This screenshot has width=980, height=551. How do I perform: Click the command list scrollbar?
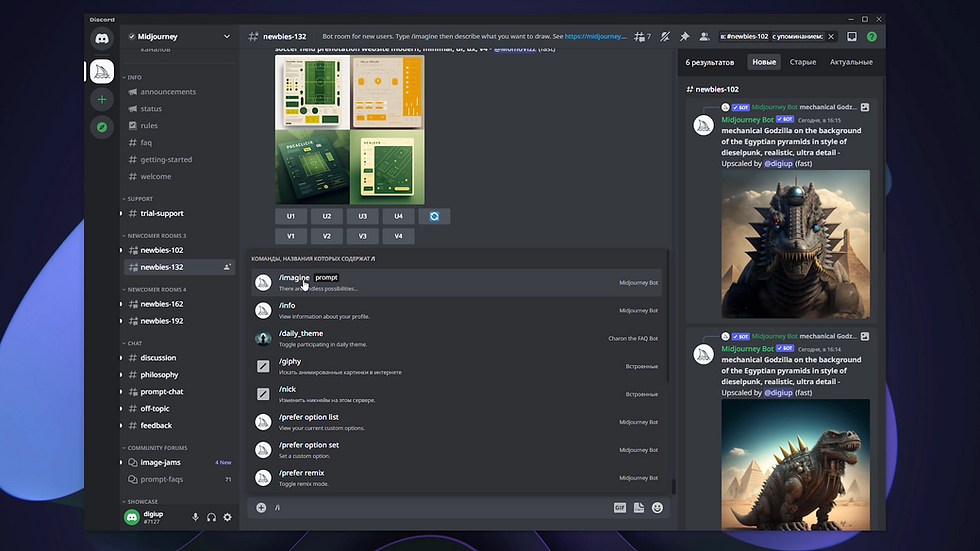pyautogui.click(x=668, y=315)
